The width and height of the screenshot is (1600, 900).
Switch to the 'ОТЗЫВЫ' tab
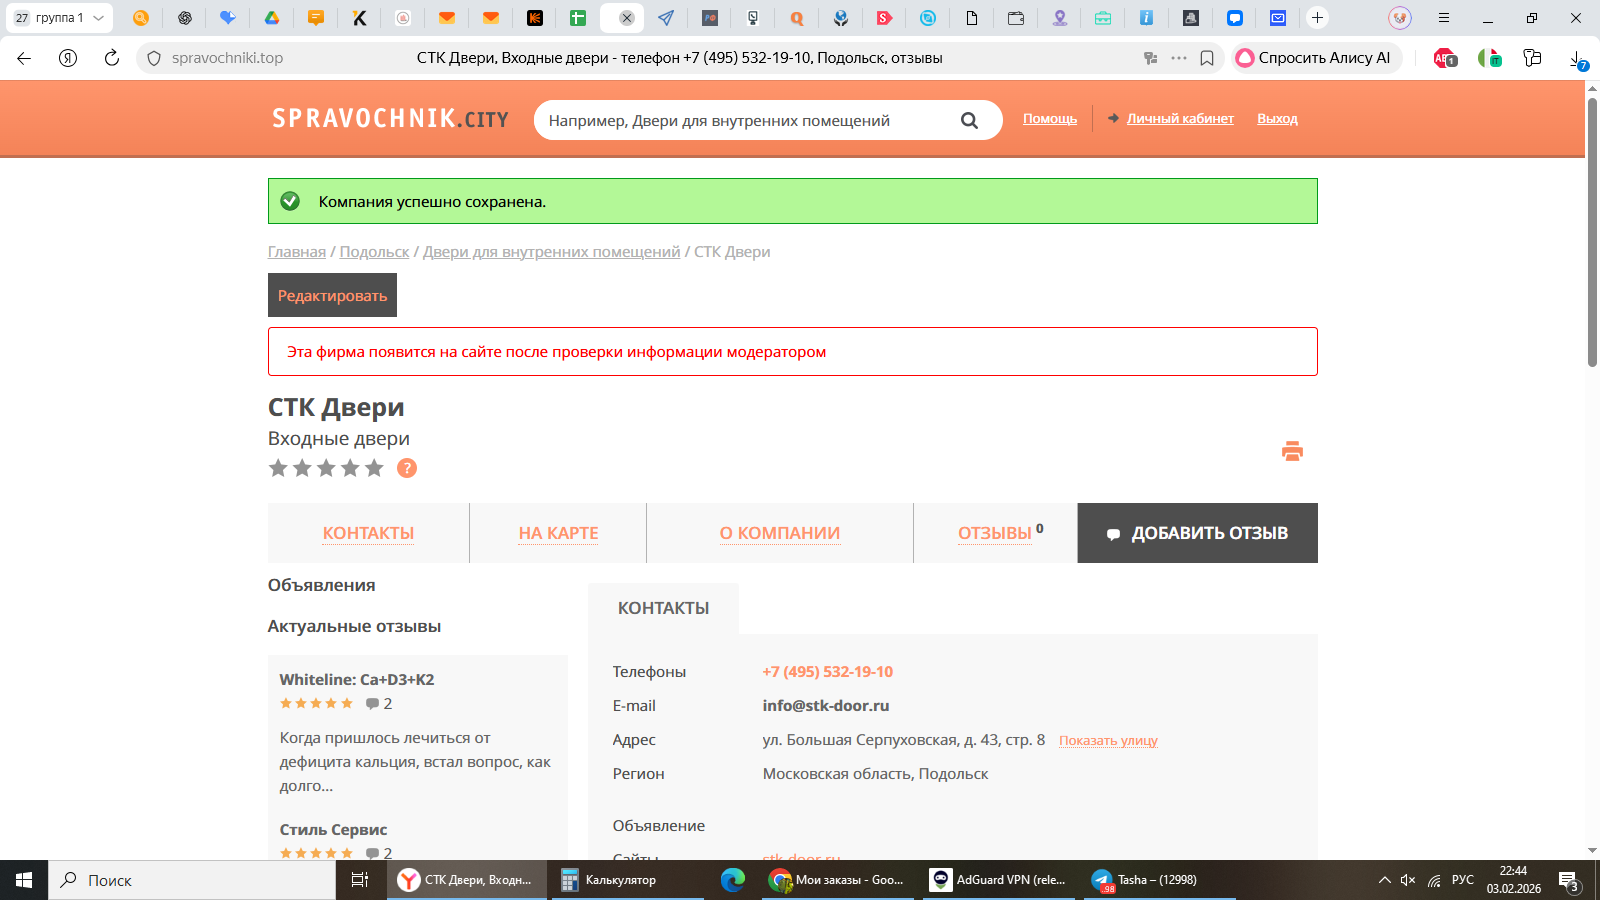pos(995,533)
